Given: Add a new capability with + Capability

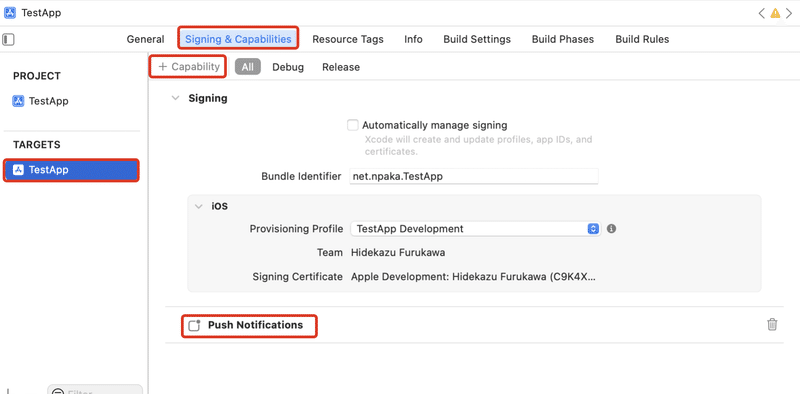Looking at the screenshot, I should tap(189, 67).
